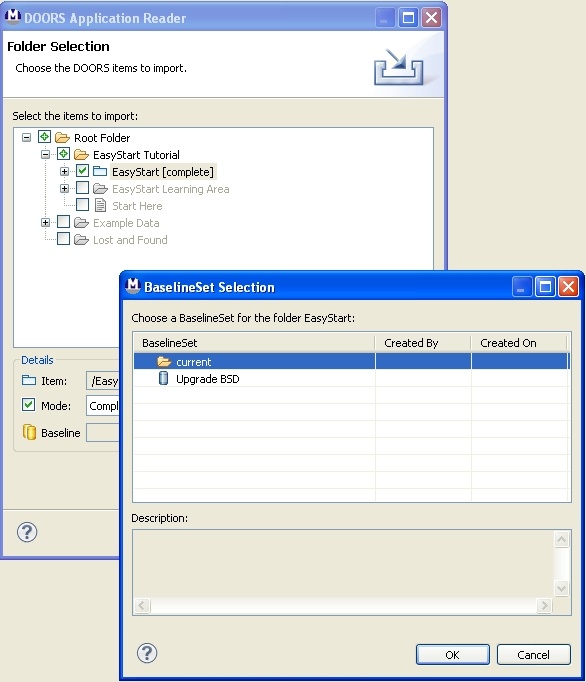Click the yellow Baseline cylinder icon in Details

click(29, 432)
